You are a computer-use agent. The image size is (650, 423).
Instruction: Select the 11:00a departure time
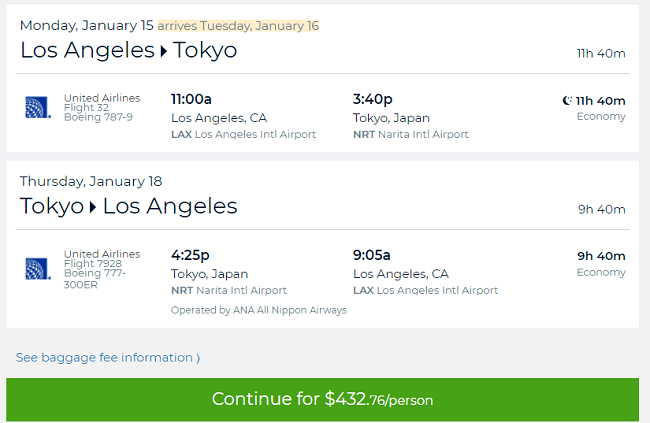click(x=191, y=99)
